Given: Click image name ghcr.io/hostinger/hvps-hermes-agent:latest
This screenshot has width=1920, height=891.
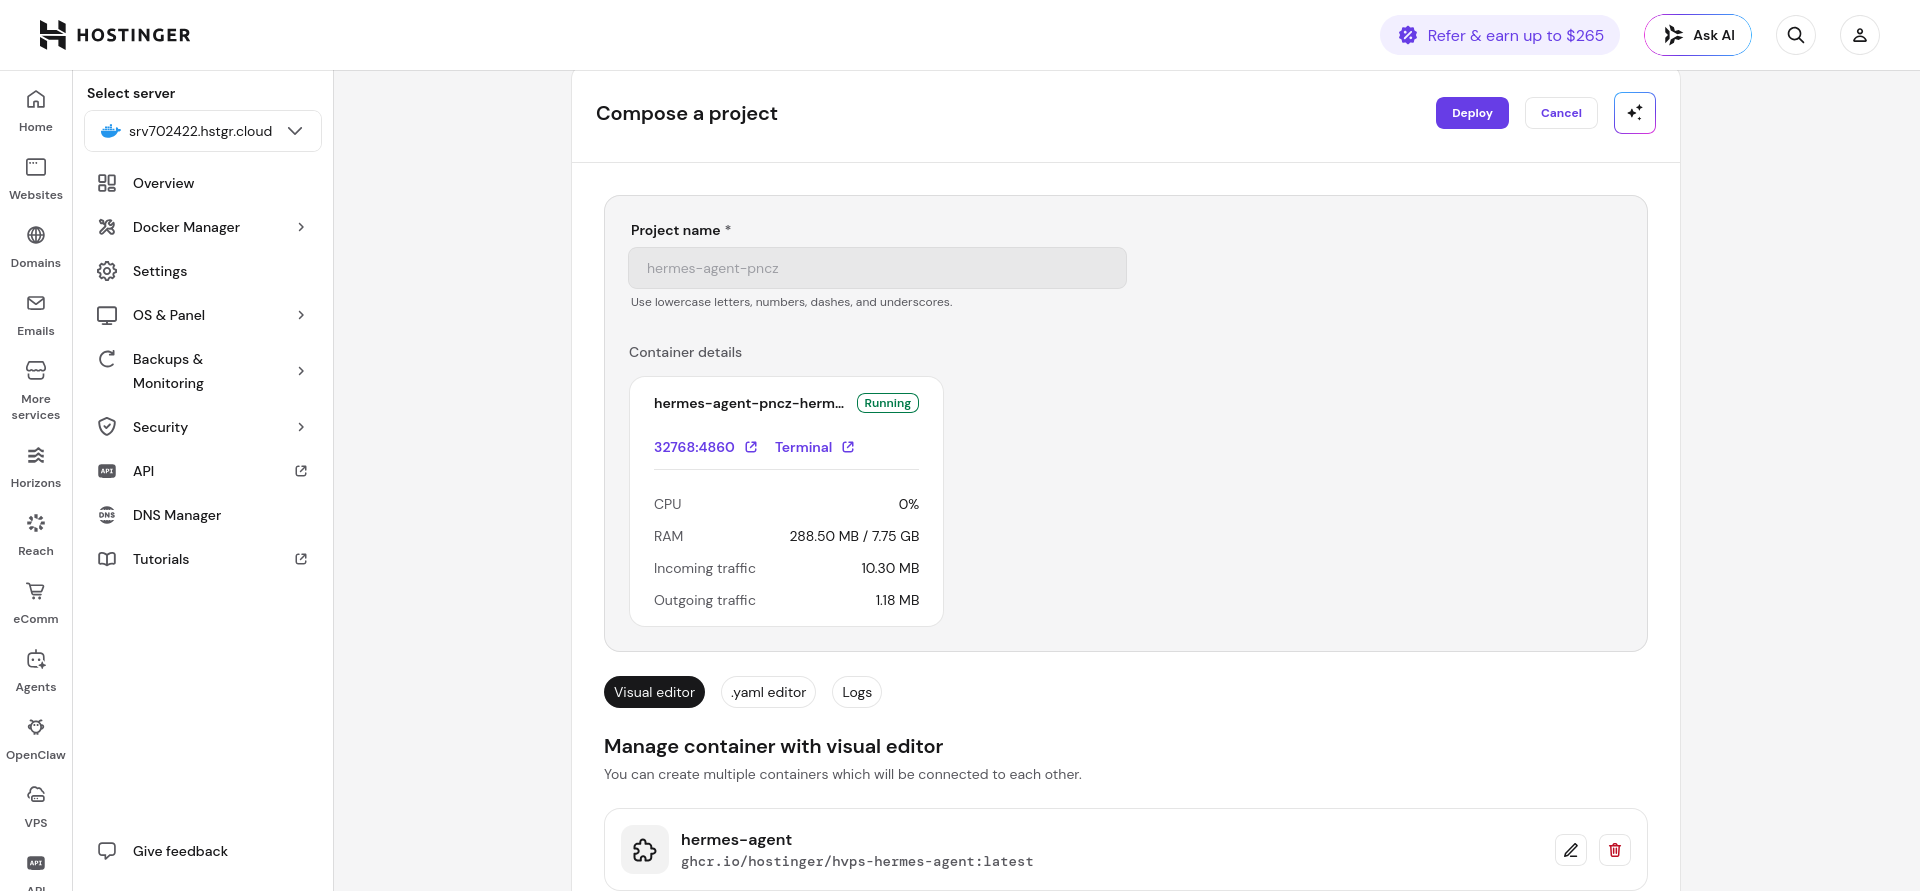Looking at the screenshot, I should (x=857, y=862).
